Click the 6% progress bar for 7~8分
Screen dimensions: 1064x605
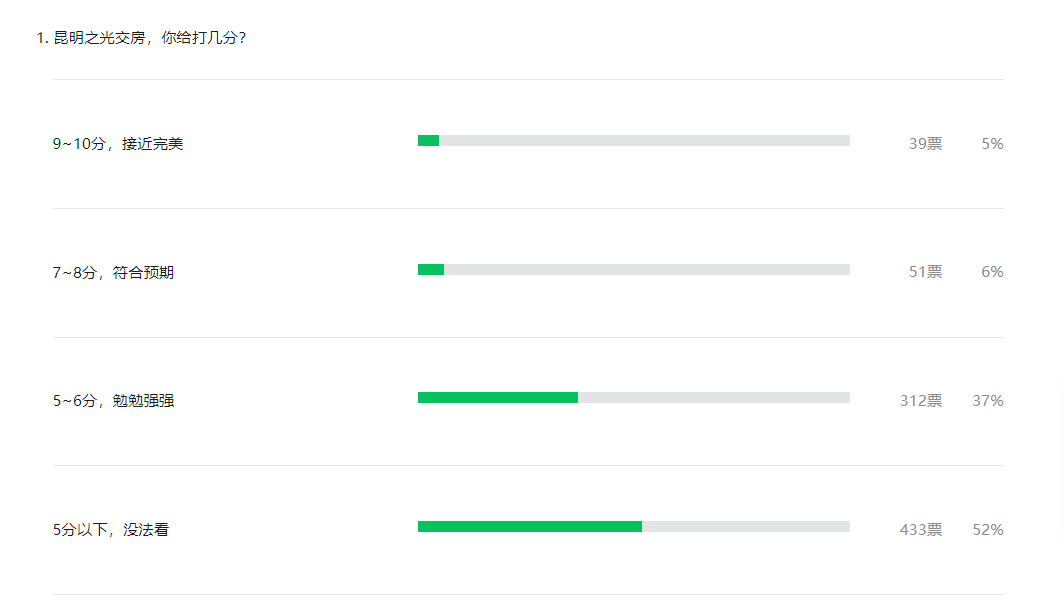(x=634, y=269)
